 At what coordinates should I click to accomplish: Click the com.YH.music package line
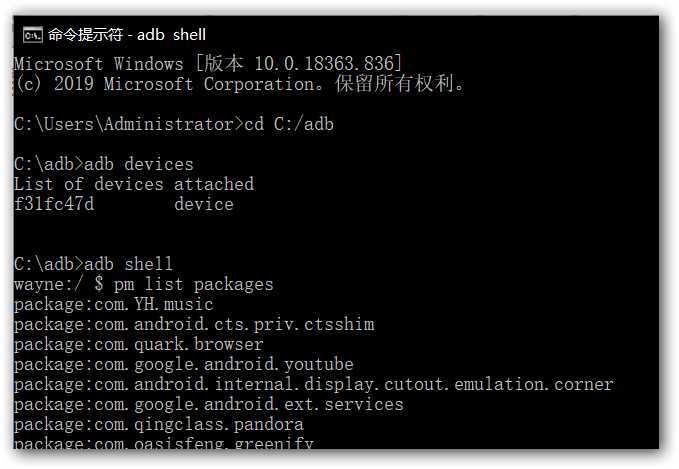coord(113,304)
